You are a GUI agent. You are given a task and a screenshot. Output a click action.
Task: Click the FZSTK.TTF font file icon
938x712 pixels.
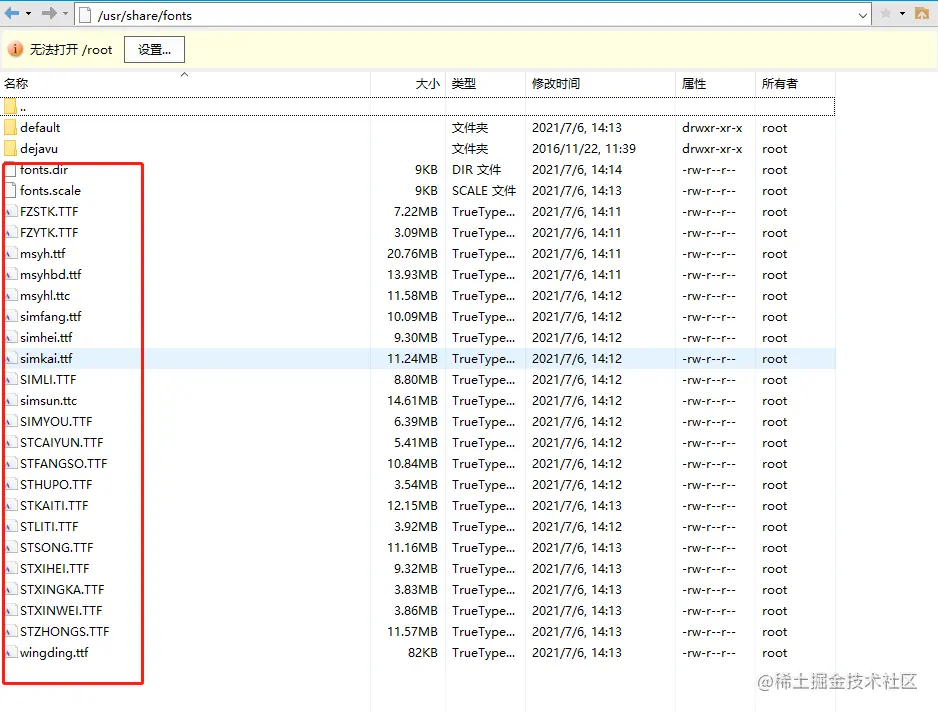10,212
